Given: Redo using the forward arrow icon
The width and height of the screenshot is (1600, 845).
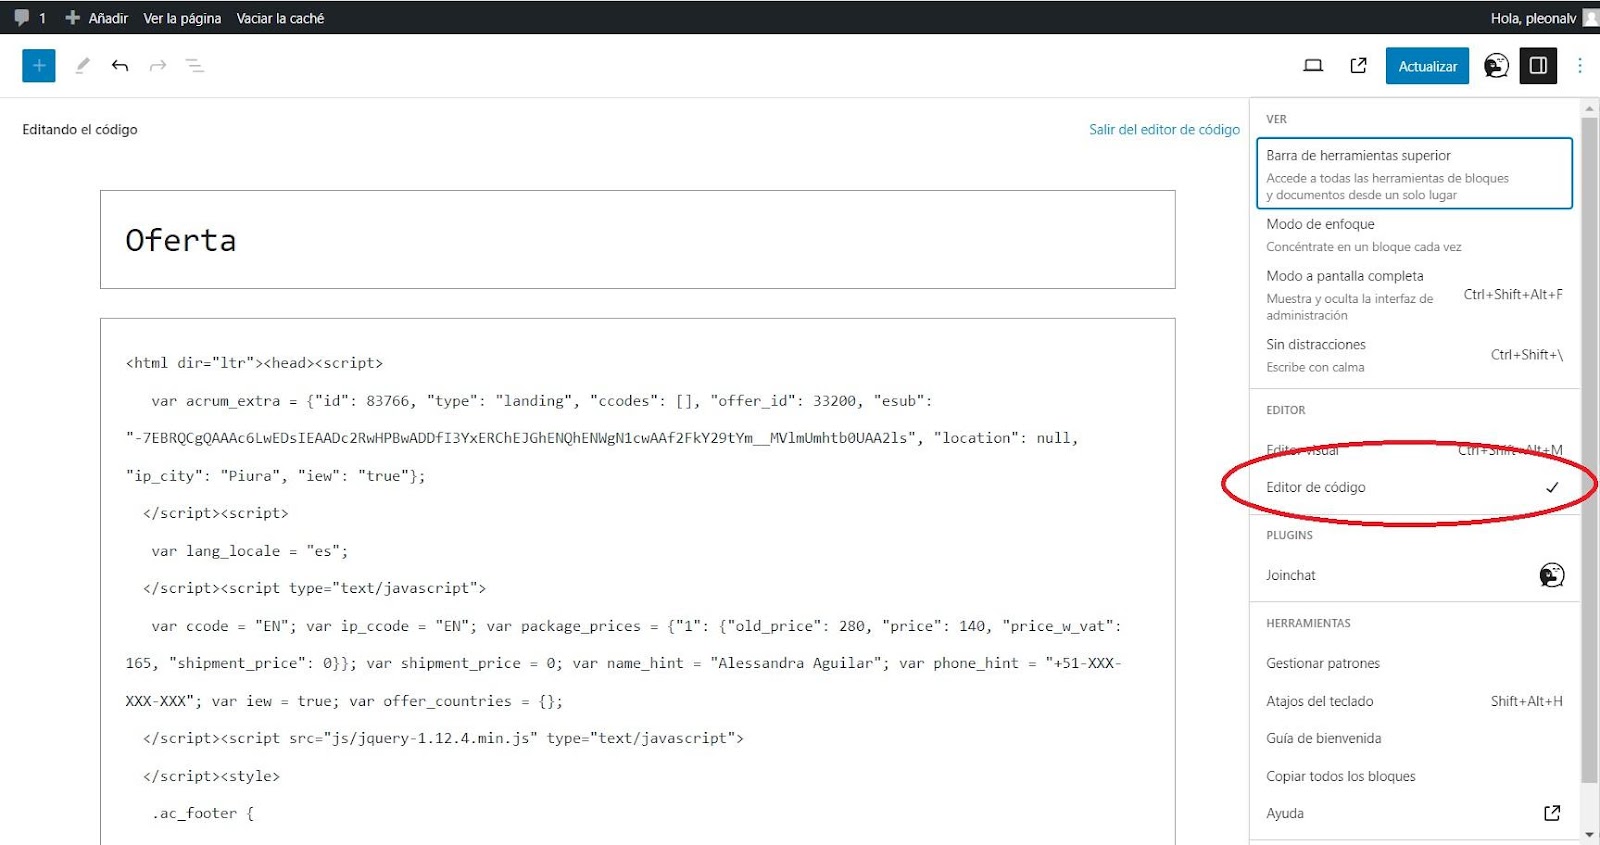Looking at the screenshot, I should (158, 66).
